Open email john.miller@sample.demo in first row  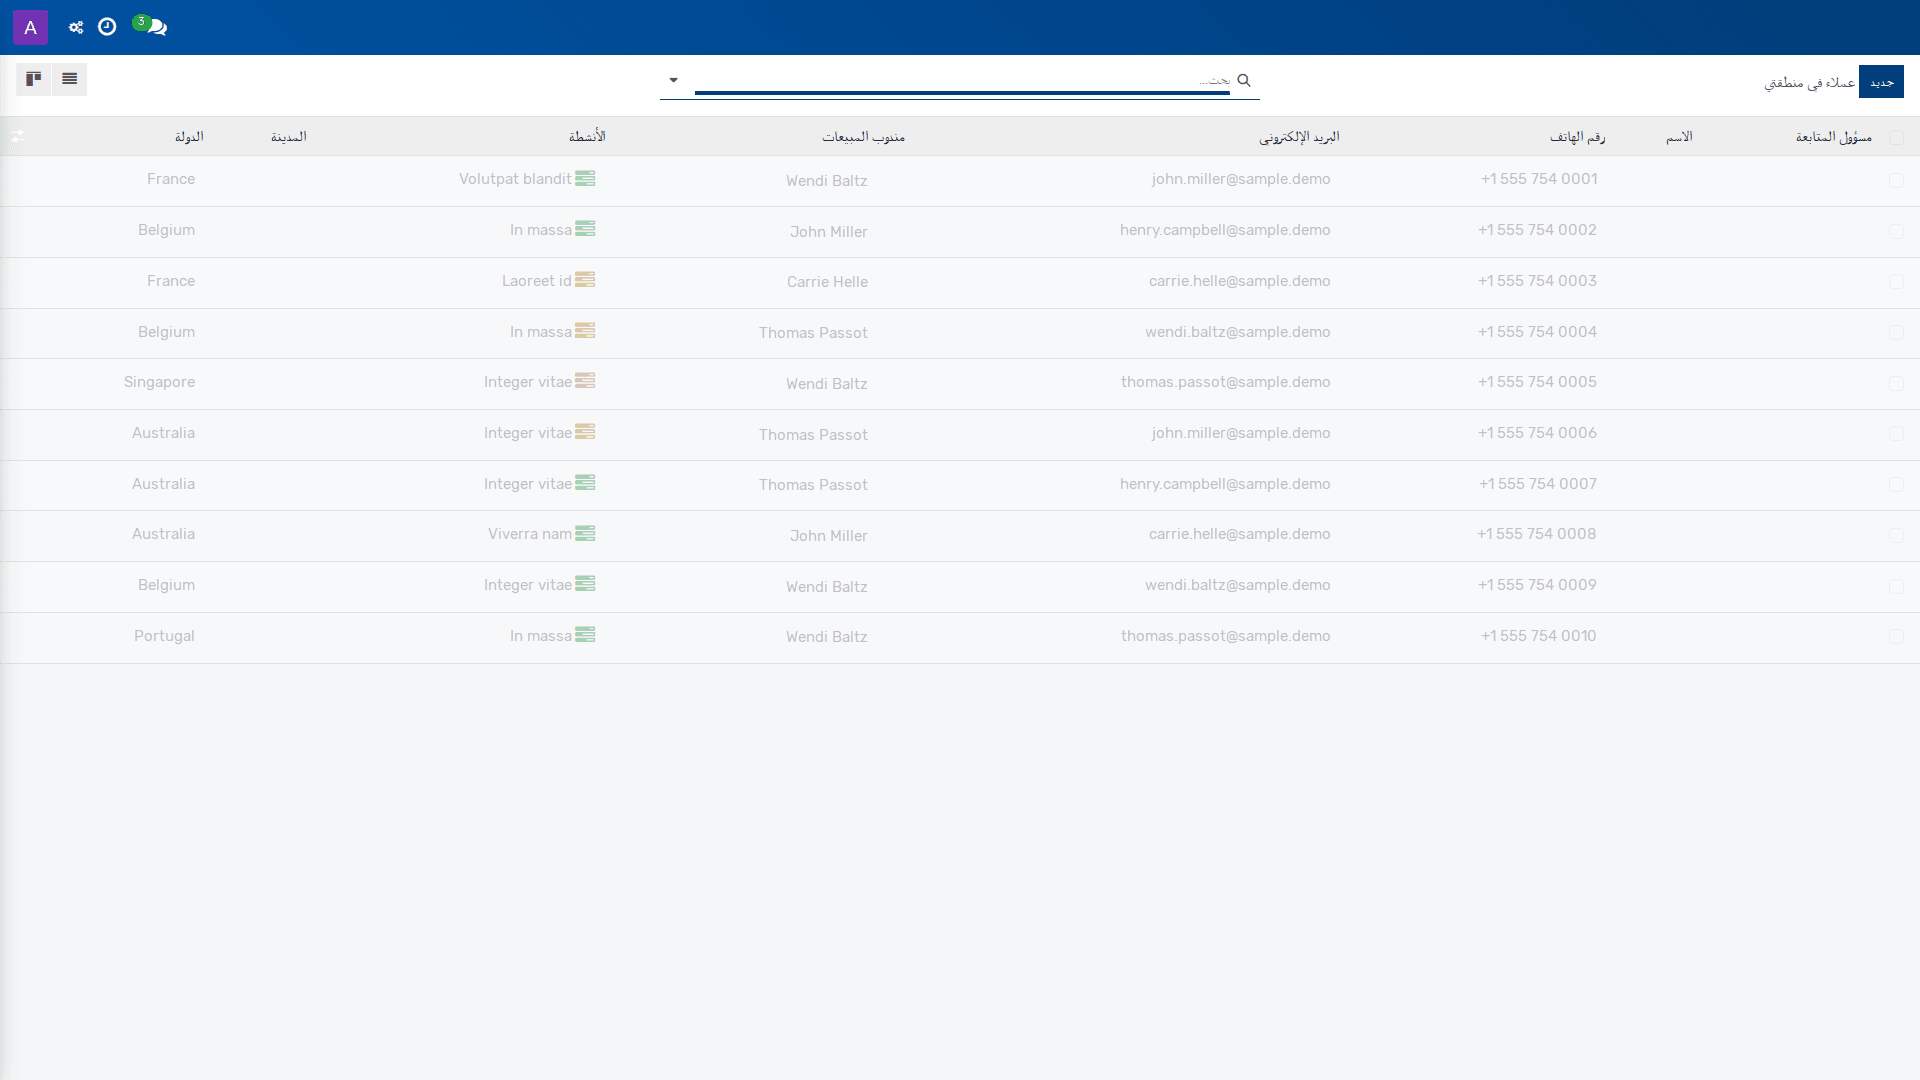pyautogui.click(x=1240, y=179)
